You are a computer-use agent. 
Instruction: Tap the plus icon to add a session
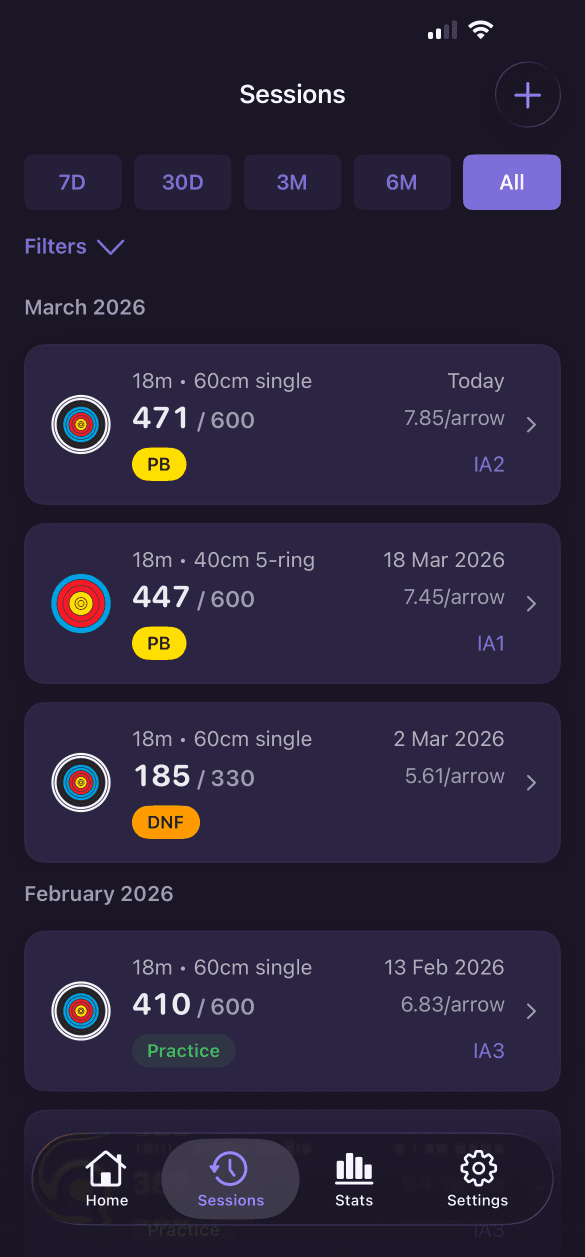pos(527,95)
